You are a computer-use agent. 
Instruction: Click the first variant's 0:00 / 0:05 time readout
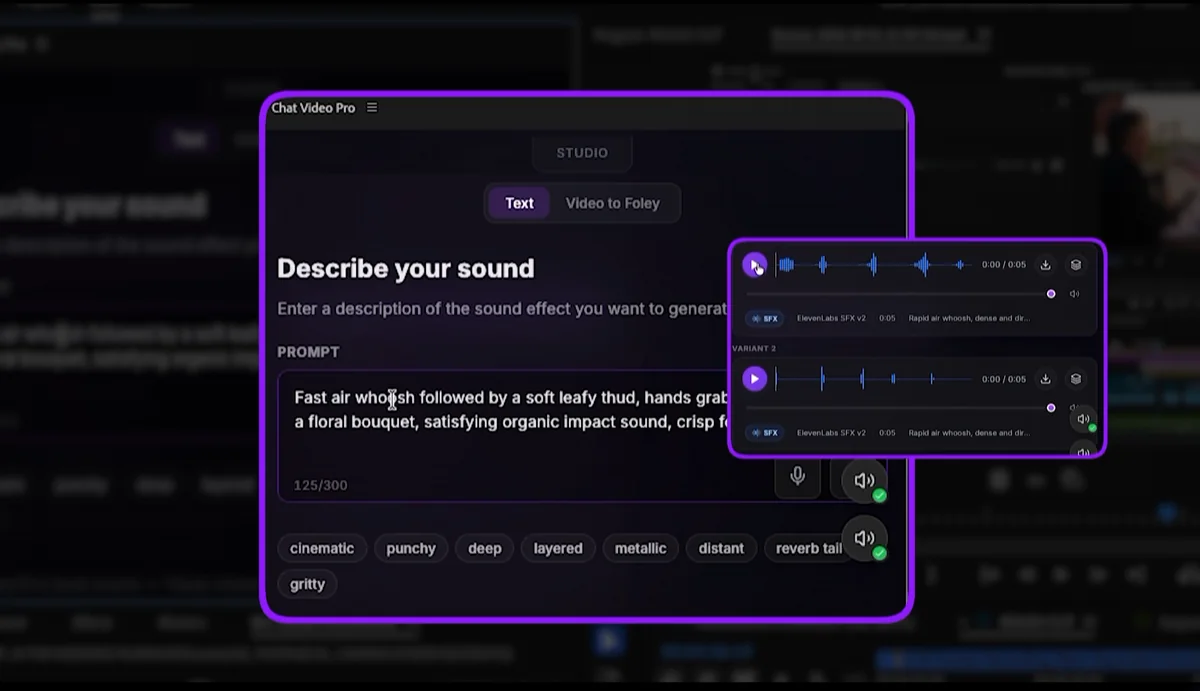coord(1004,265)
